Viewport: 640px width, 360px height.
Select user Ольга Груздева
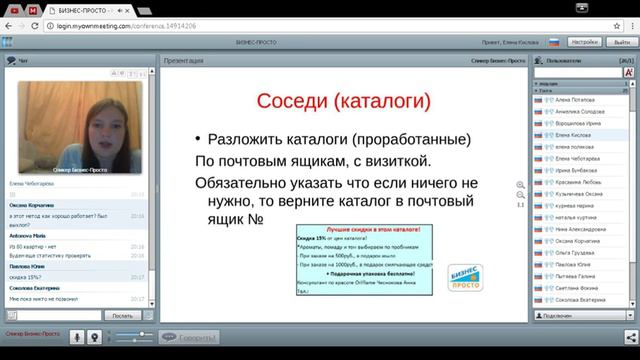[x=581, y=253]
